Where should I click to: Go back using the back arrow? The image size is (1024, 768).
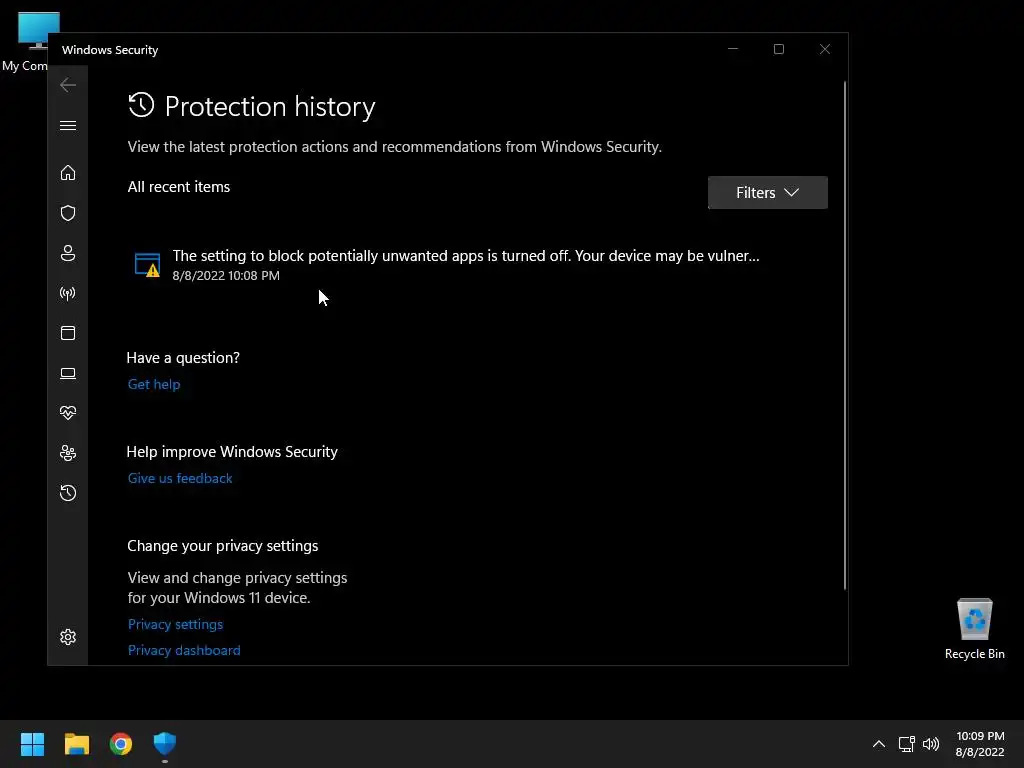pyautogui.click(x=68, y=85)
